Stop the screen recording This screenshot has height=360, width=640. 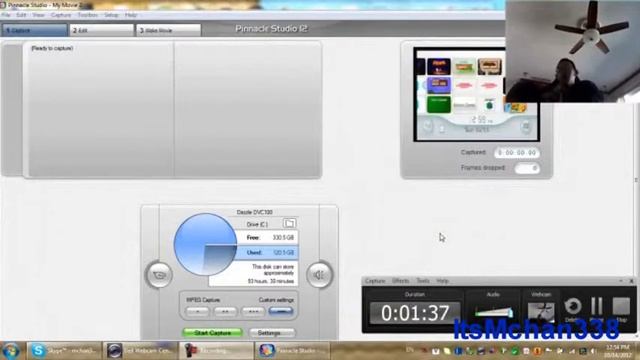[x=621, y=306]
